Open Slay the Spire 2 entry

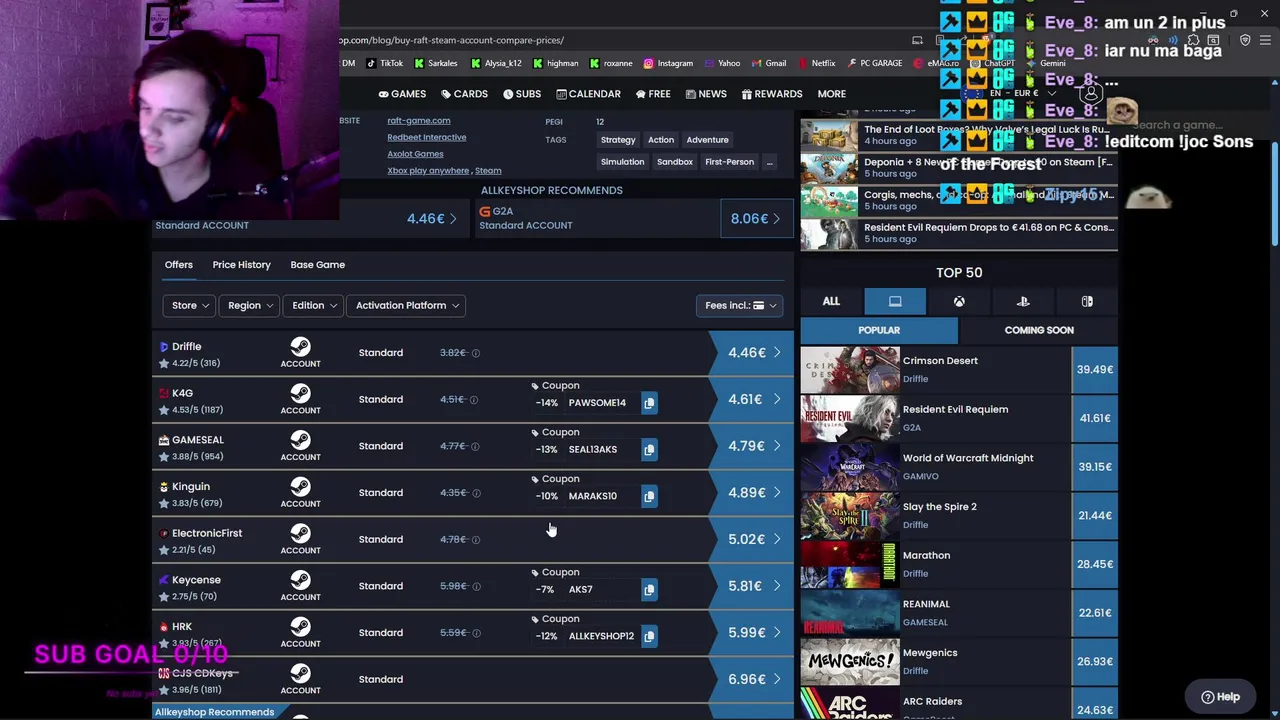[x=958, y=516]
